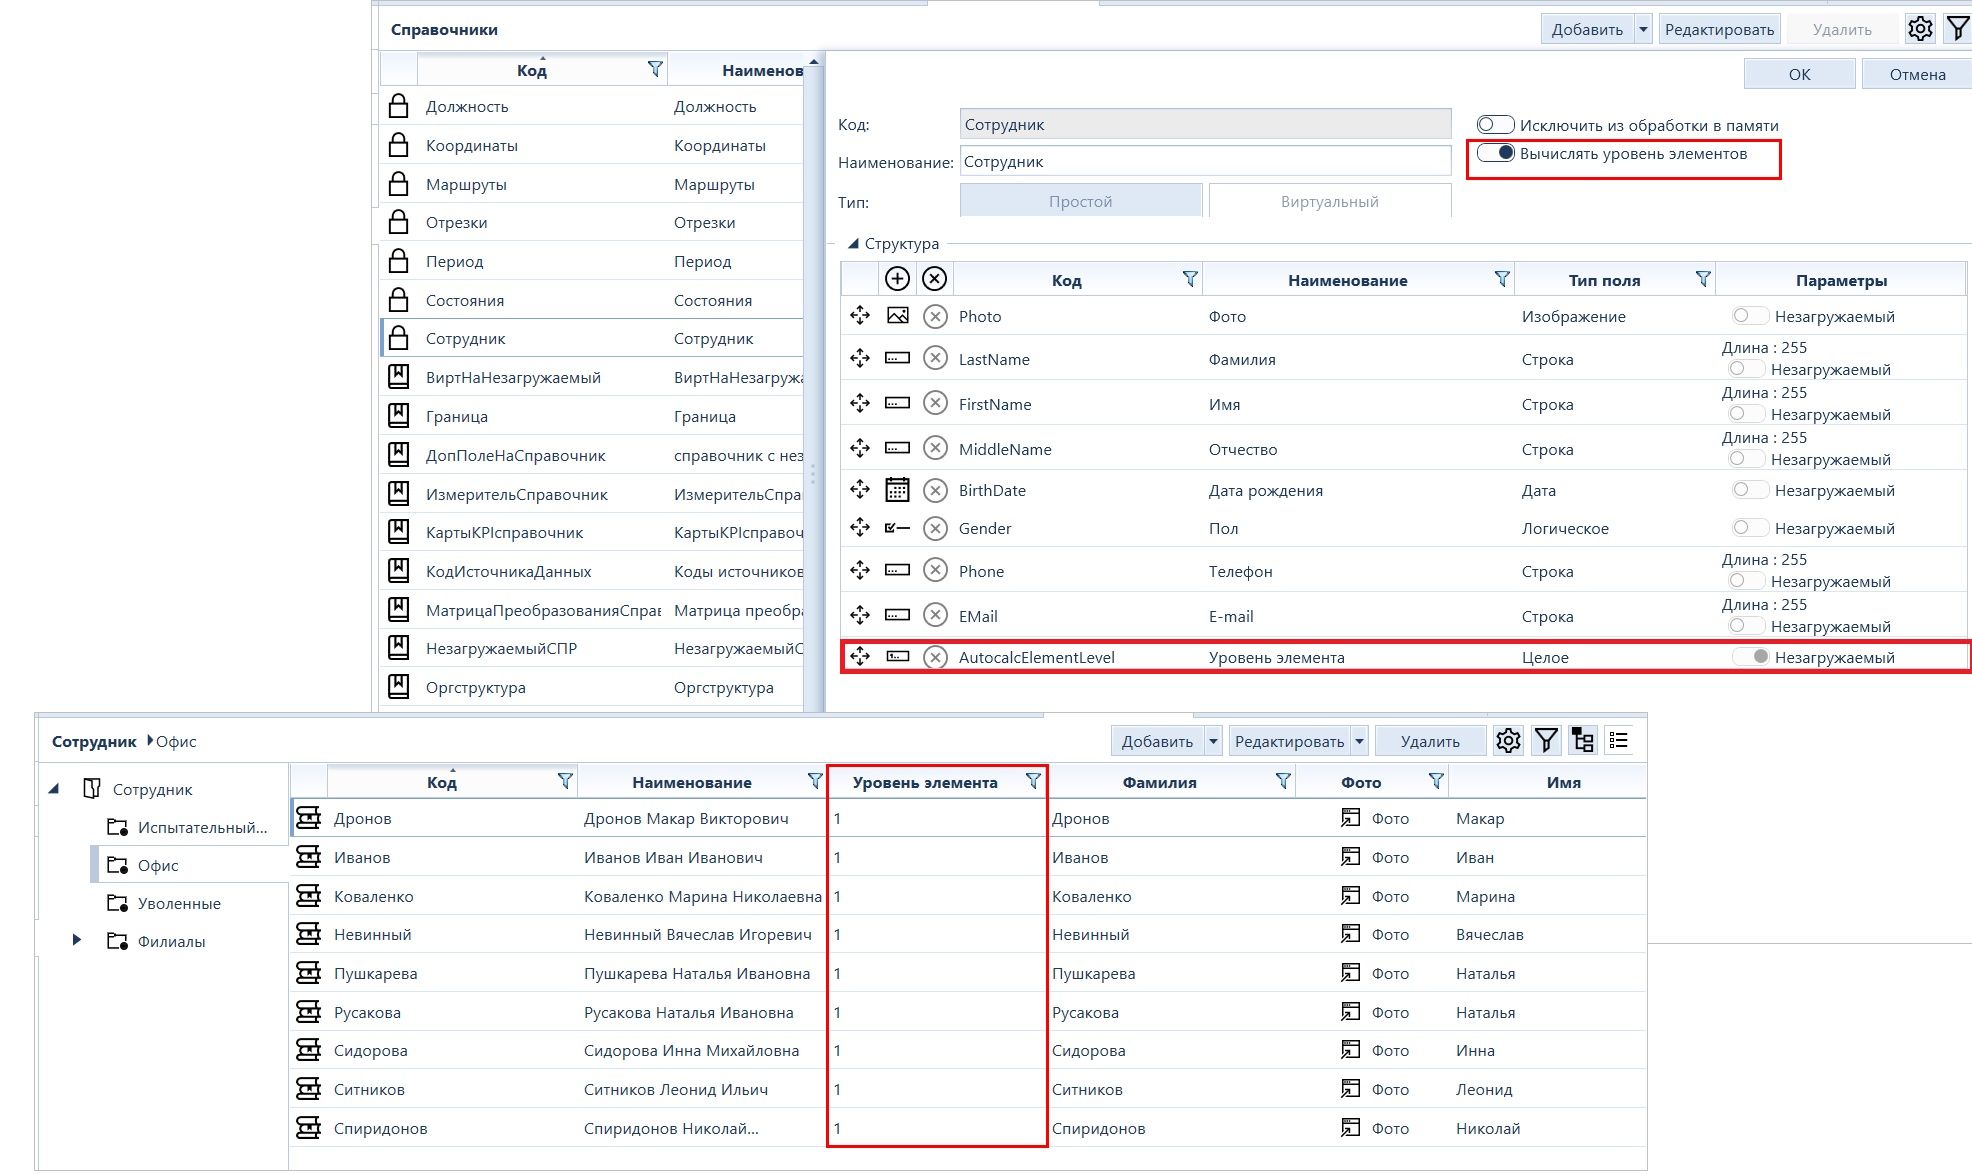Collapse the Сотрудник tree root

pos(54,789)
